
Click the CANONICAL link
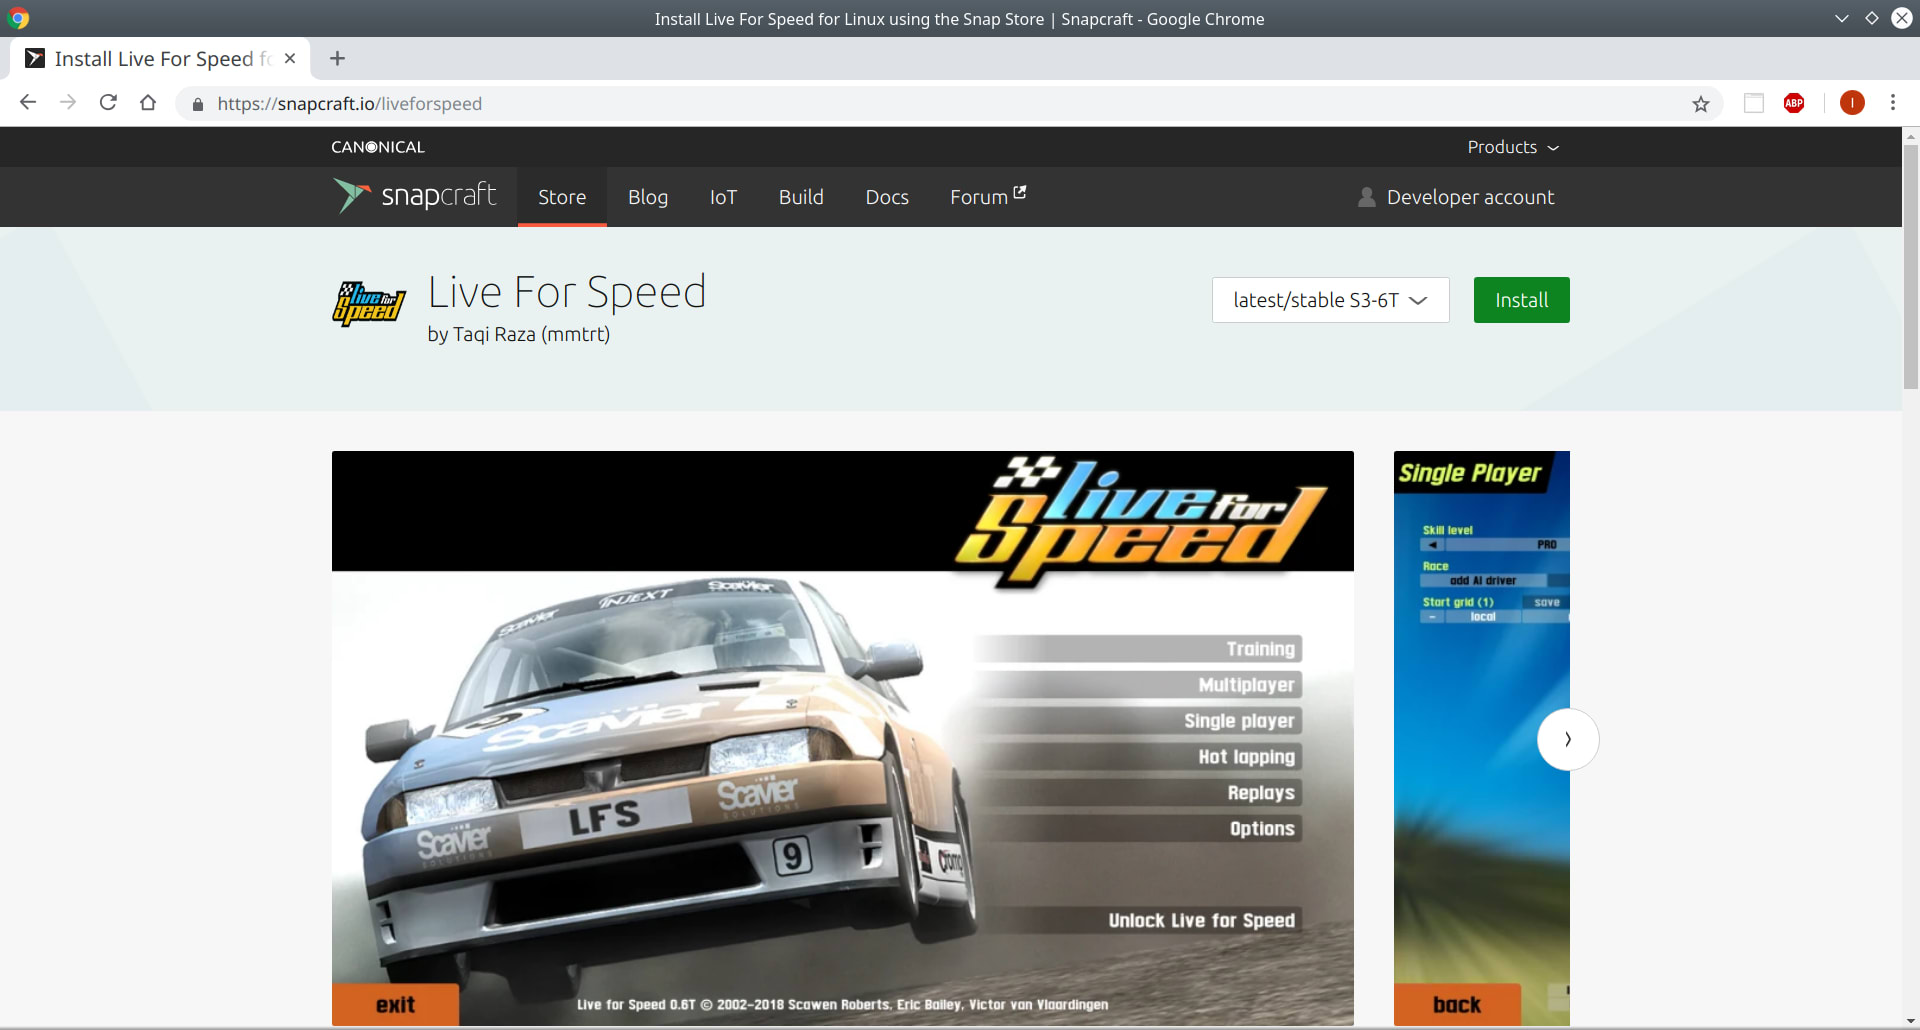click(x=378, y=147)
